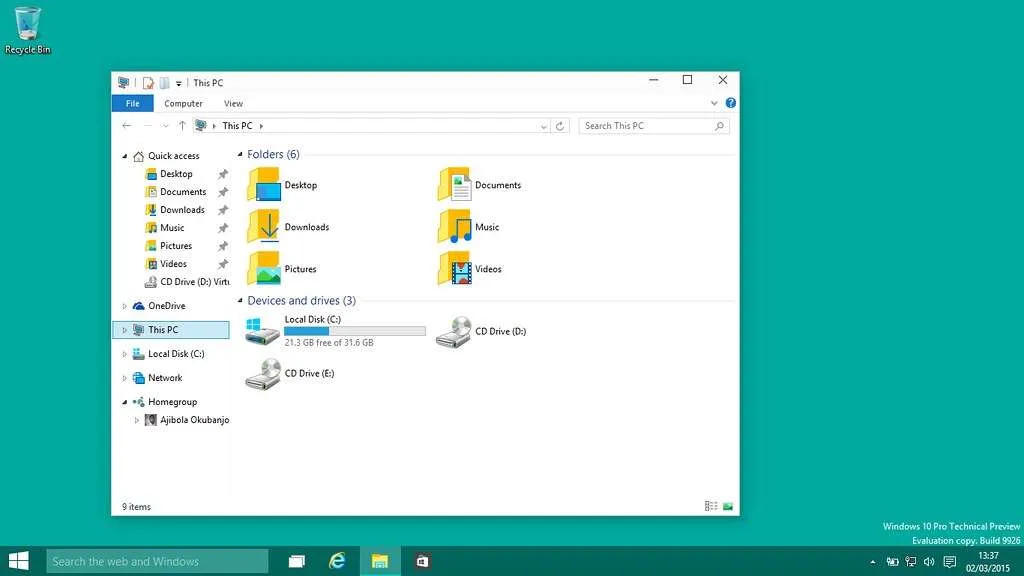Select Desktop under Quick access
Screen dimensions: 1024x576
tap(176, 174)
